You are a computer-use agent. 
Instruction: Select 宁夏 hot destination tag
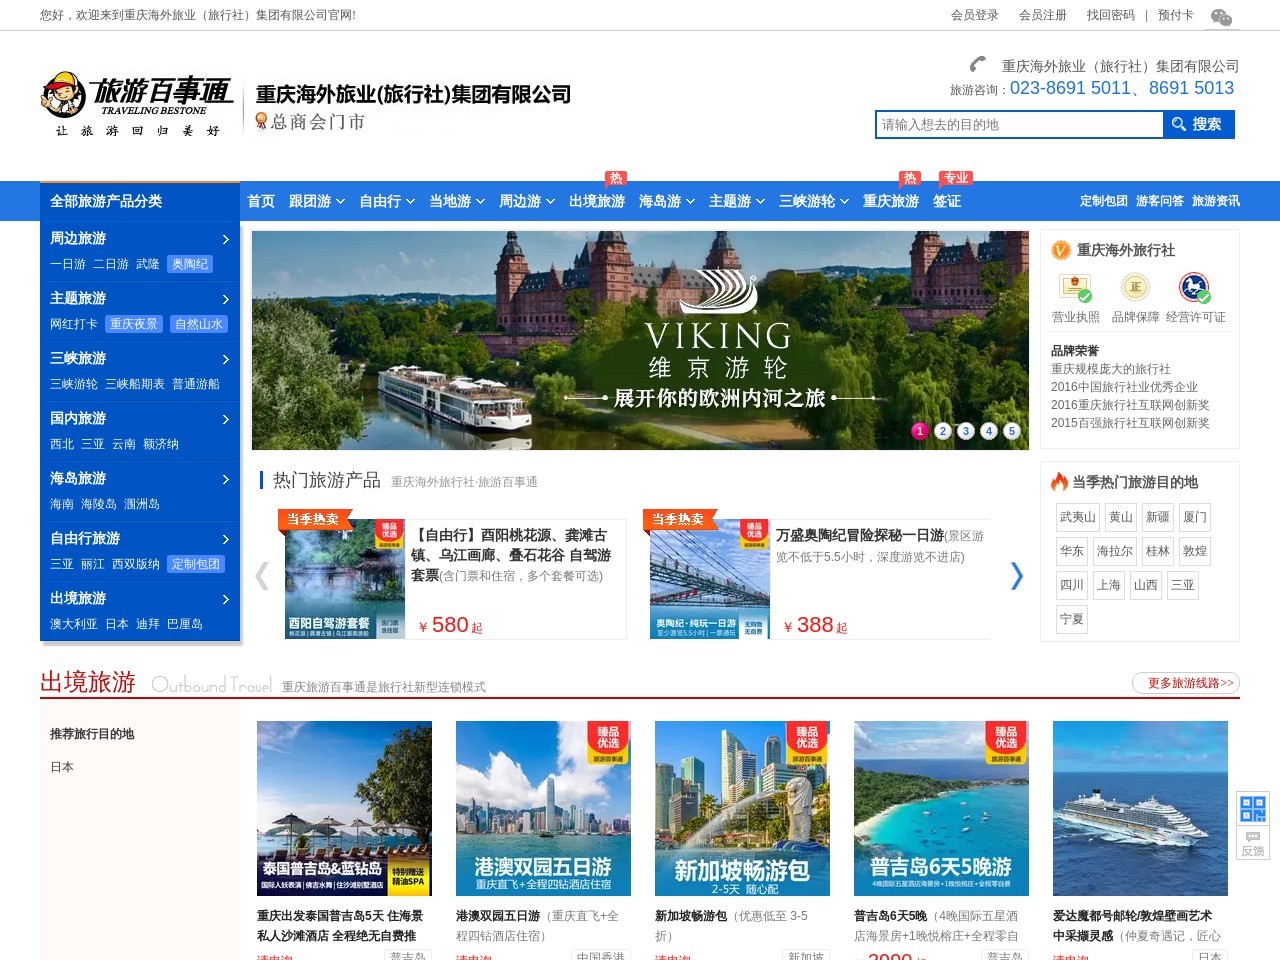1072,619
